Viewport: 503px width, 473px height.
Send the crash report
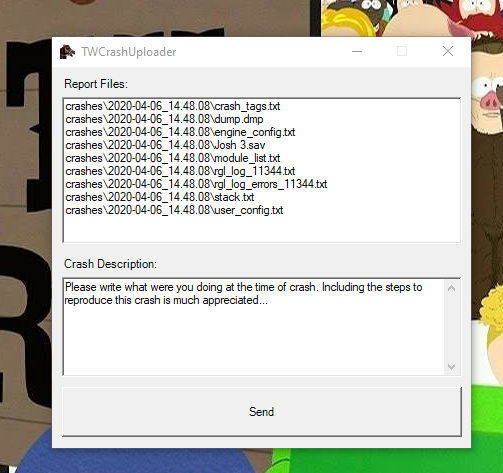pos(262,412)
